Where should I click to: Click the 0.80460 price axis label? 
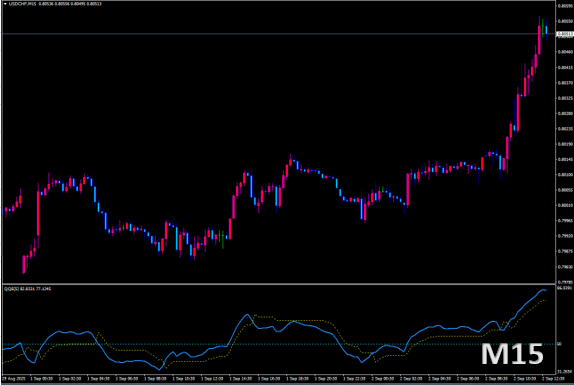[565, 52]
